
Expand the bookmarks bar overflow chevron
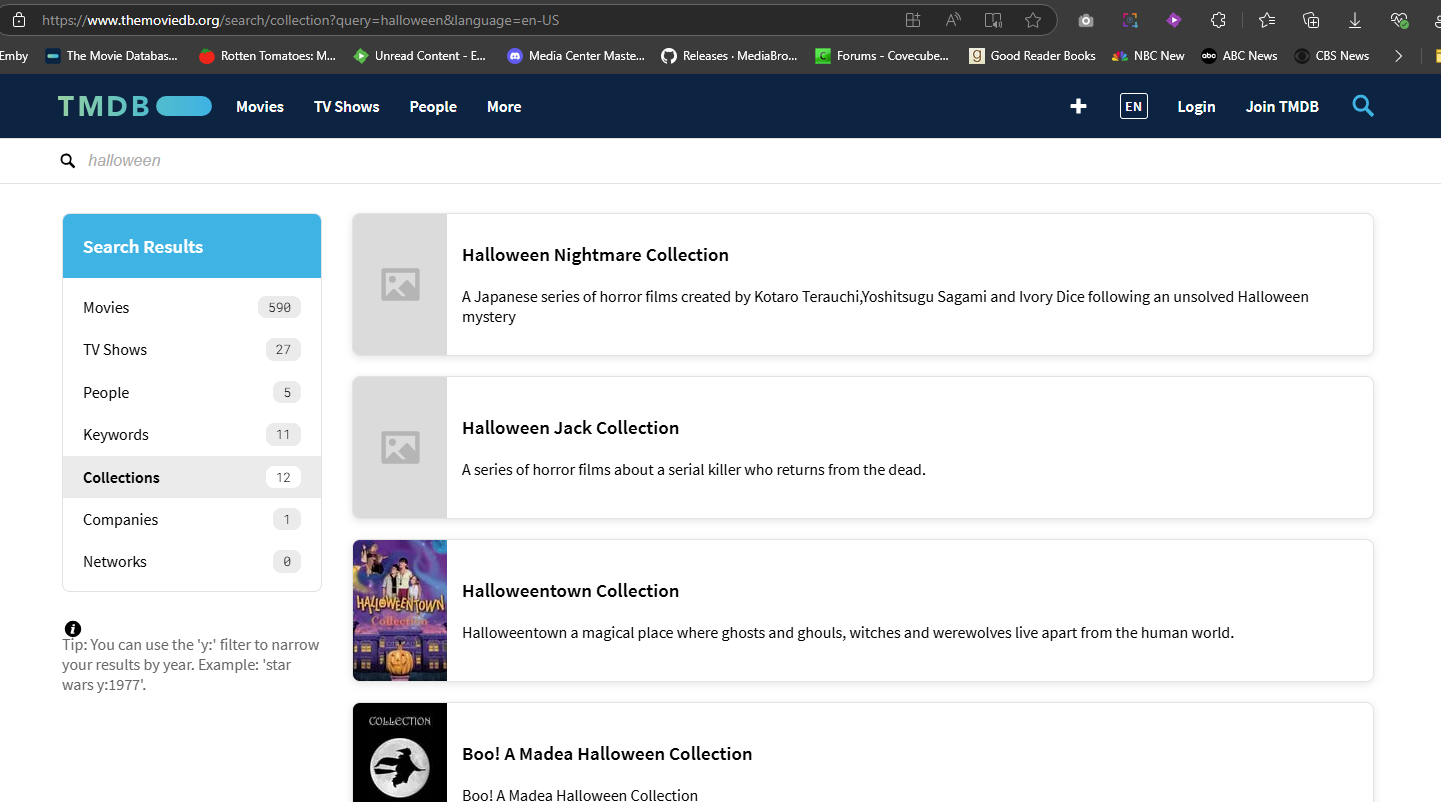pos(1398,56)
